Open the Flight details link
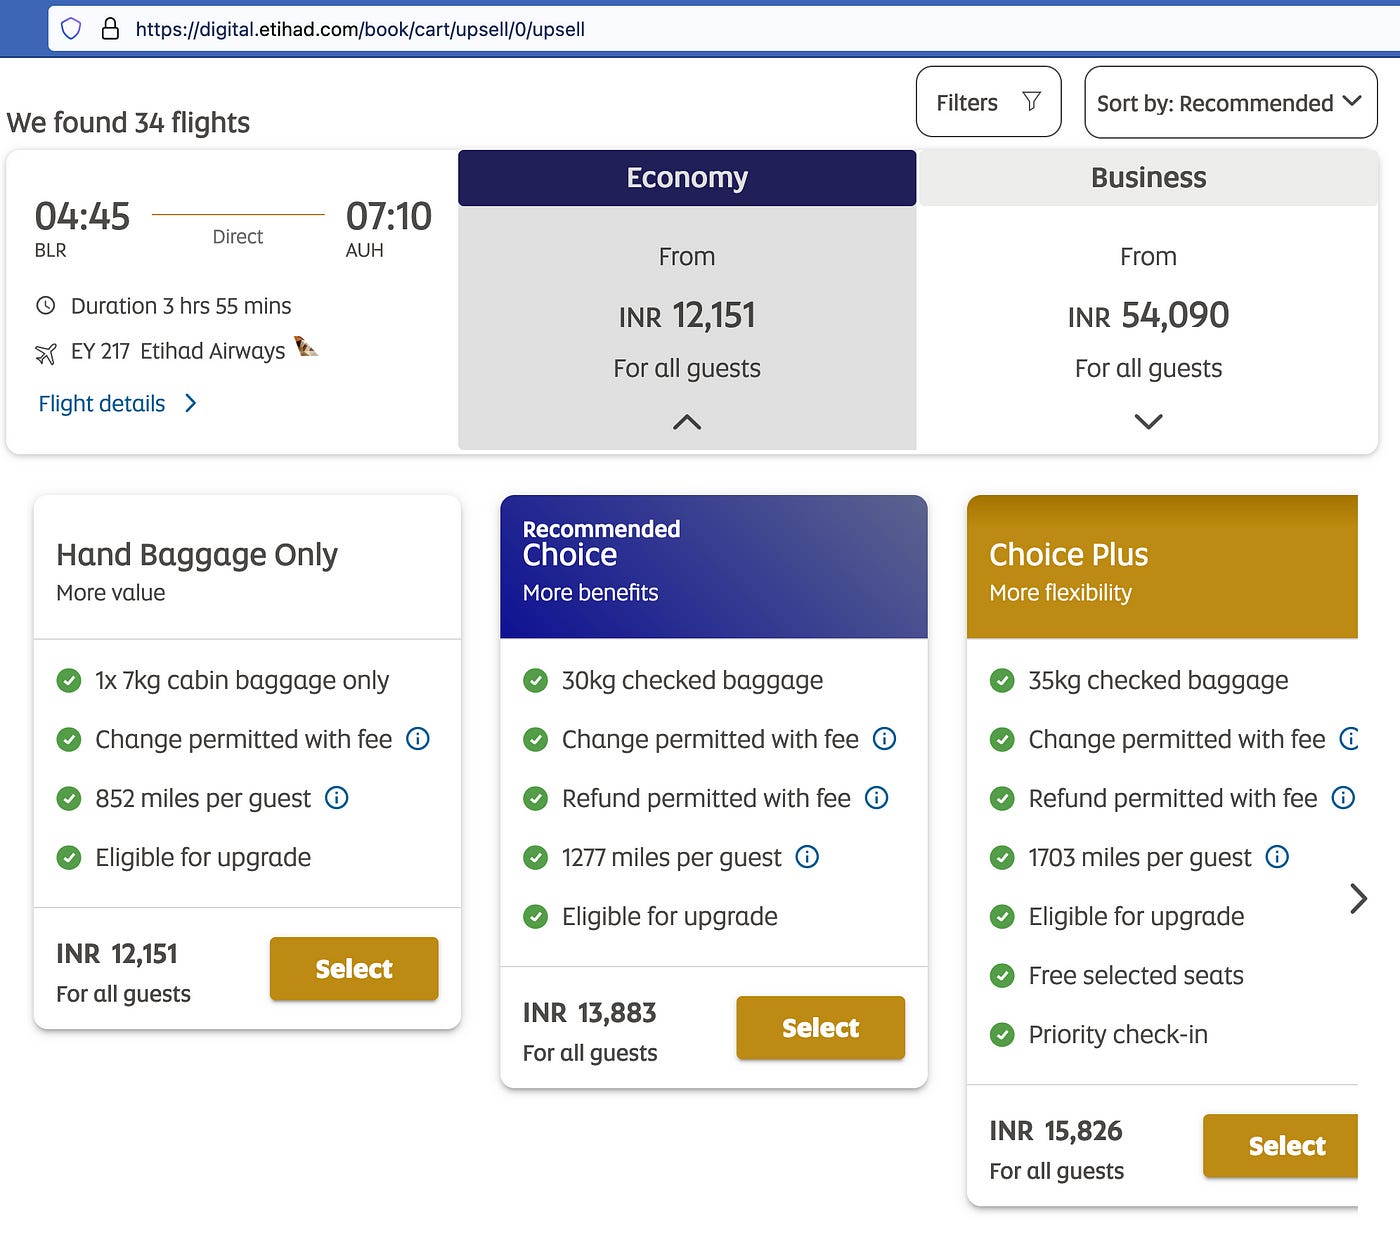The width and height of the screenshot is (1400, 1243). click(x=102, y=404)
